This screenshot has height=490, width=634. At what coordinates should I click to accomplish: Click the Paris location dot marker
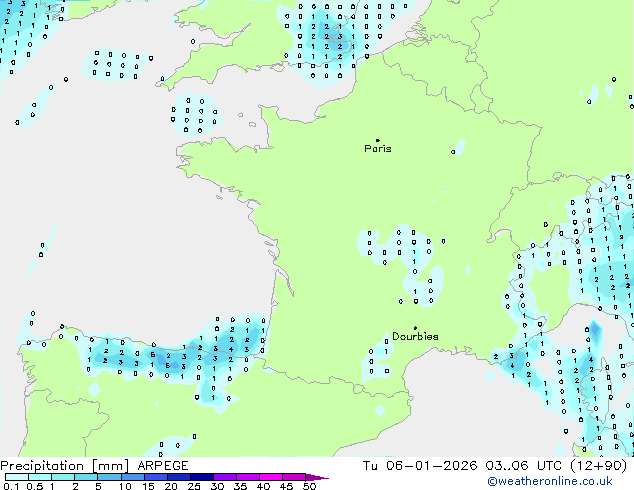378,140
